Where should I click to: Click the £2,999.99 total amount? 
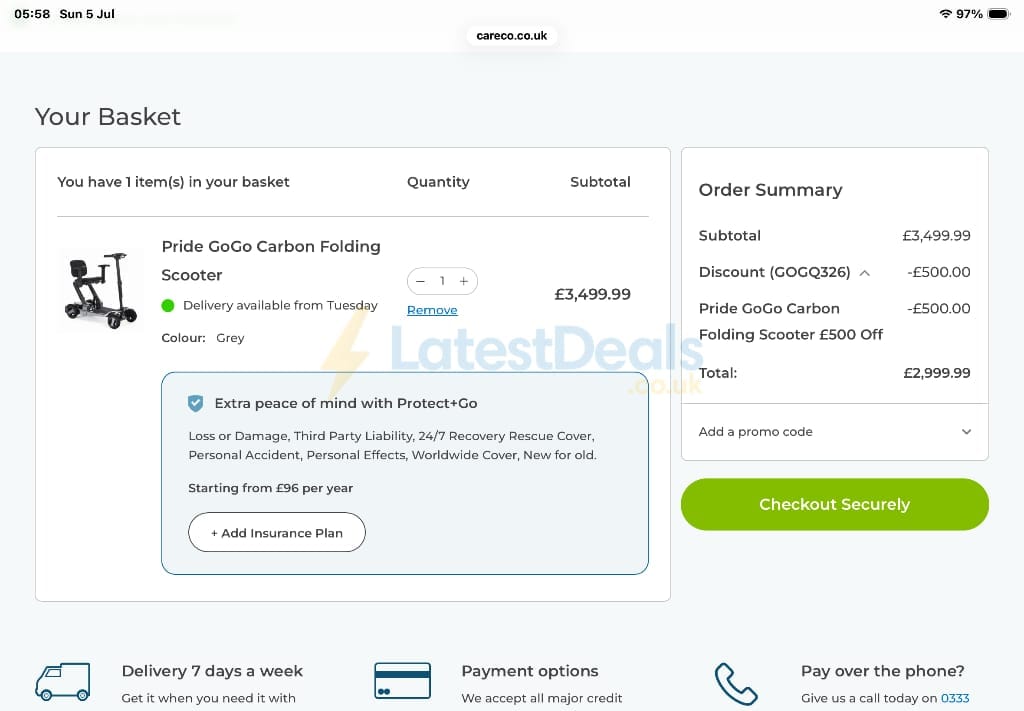pos(936,373)
